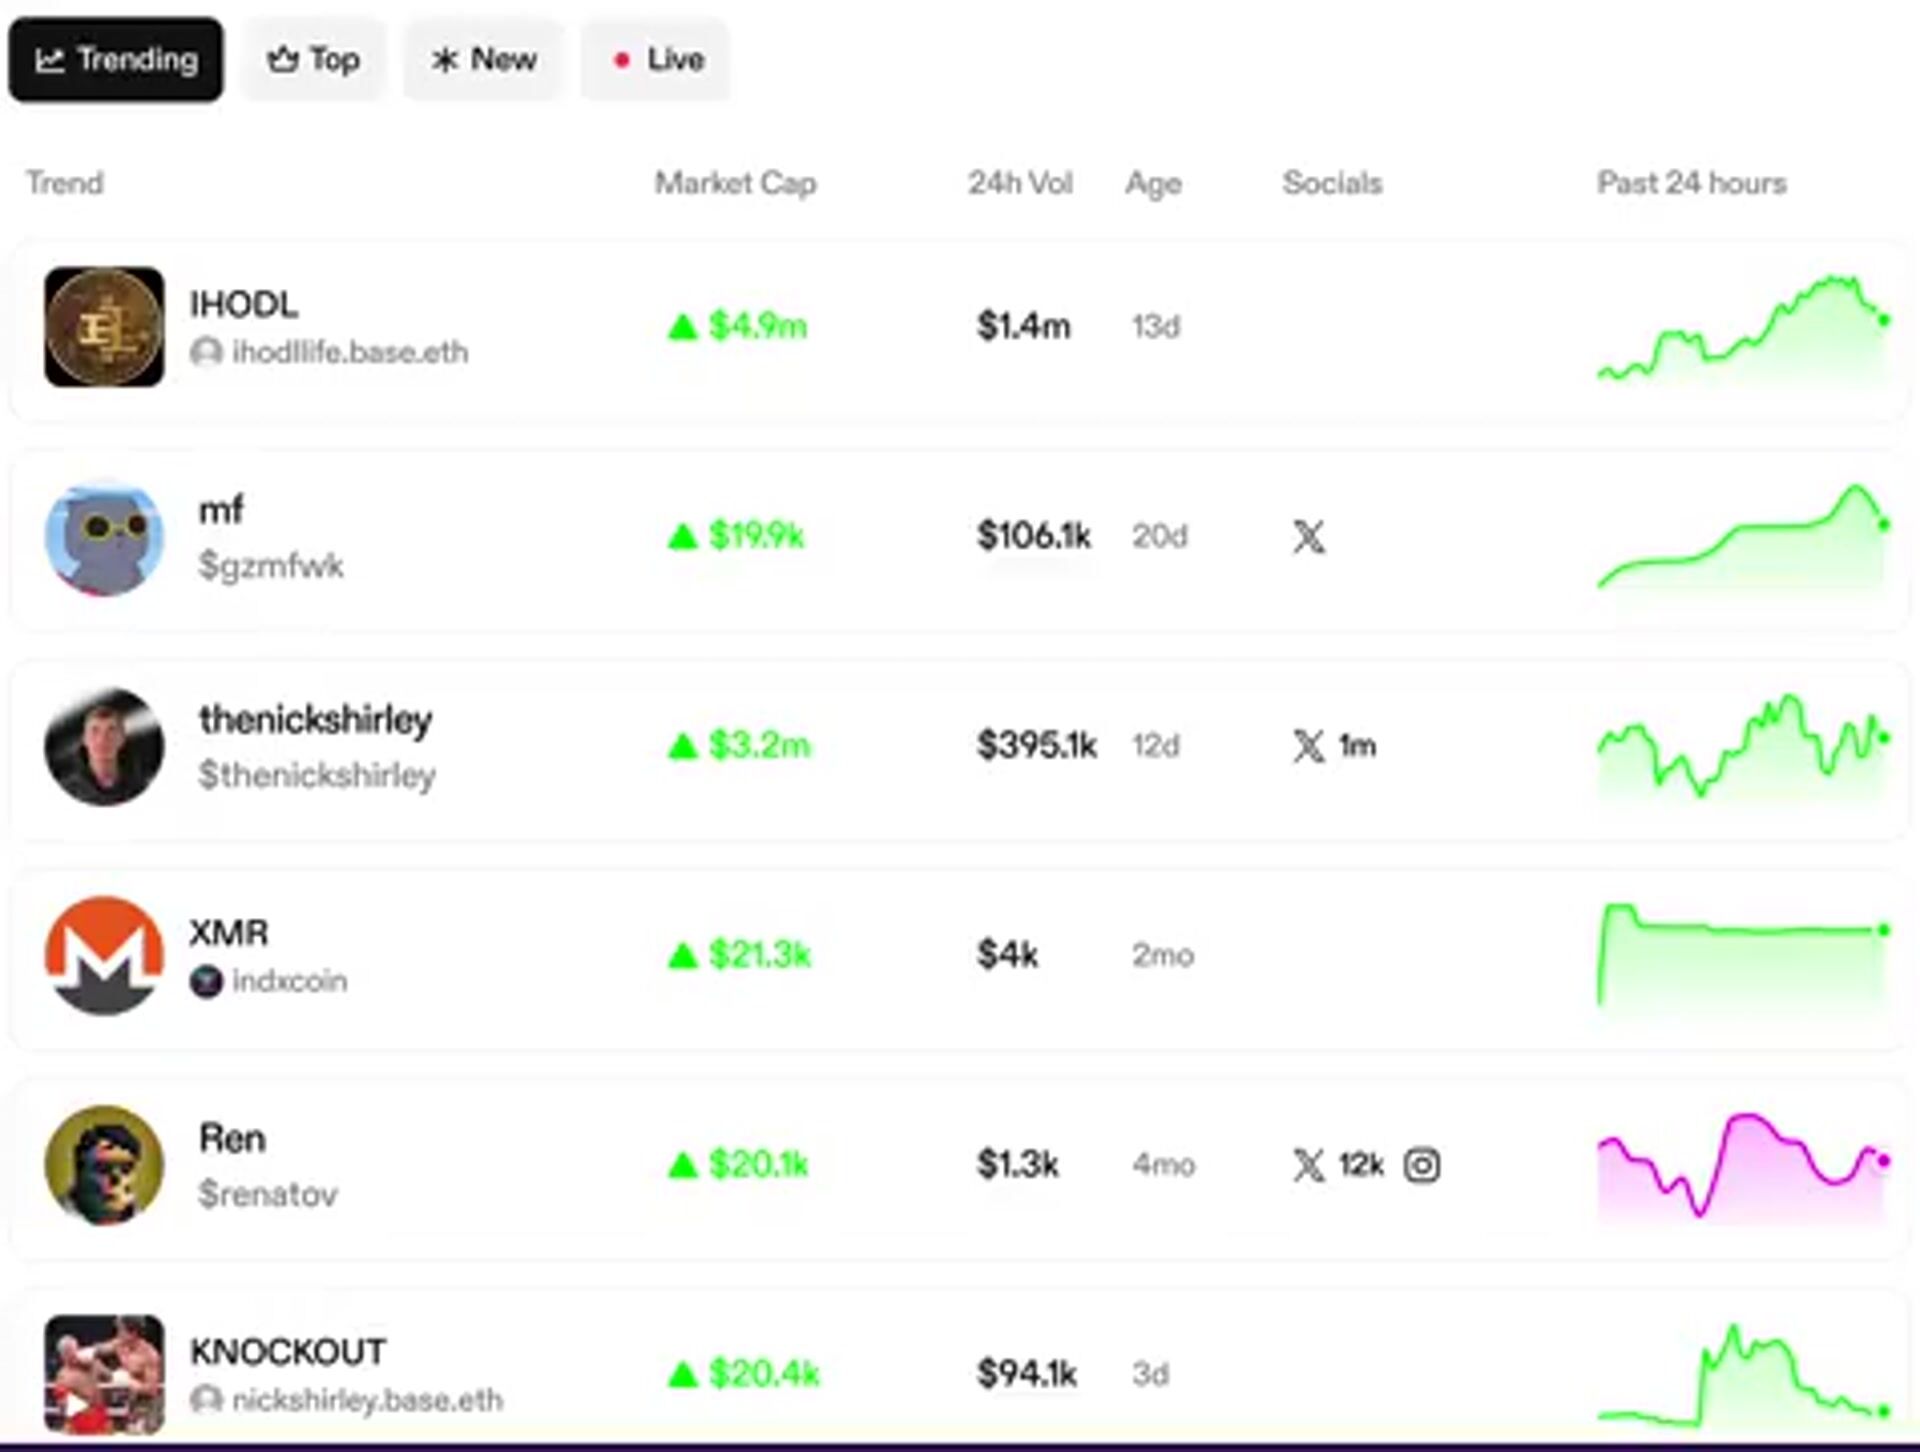
Task: Open thenickshirley profile picture
Action: point(104,746)
